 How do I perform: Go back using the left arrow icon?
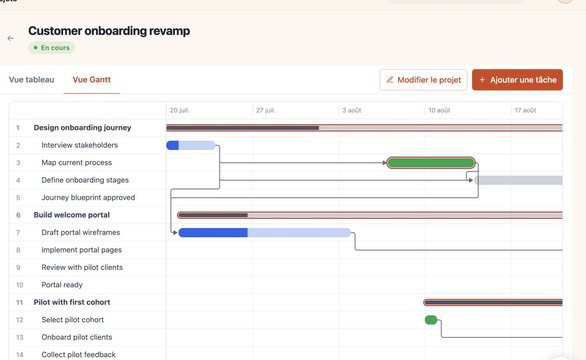(10, 38)
